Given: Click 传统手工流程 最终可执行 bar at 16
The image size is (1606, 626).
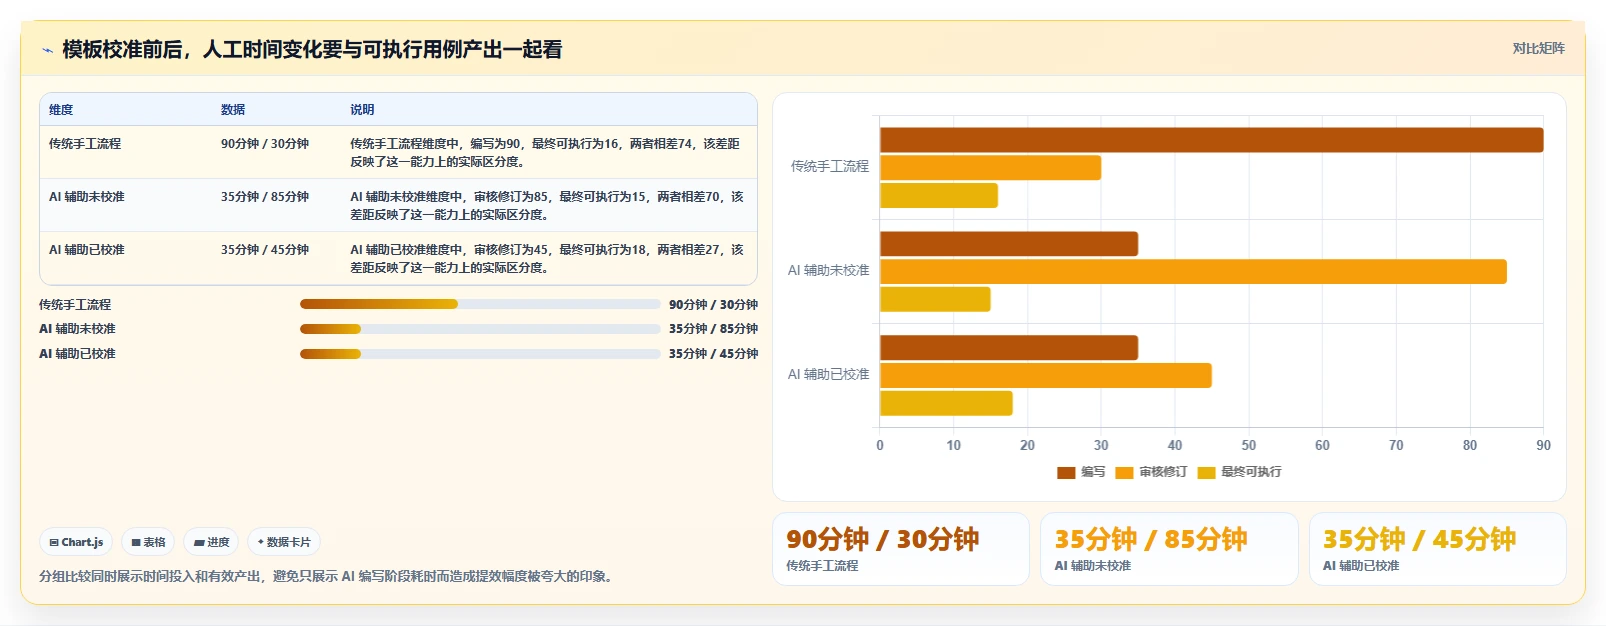Looking at the screenshot, I should pos(939,195).
